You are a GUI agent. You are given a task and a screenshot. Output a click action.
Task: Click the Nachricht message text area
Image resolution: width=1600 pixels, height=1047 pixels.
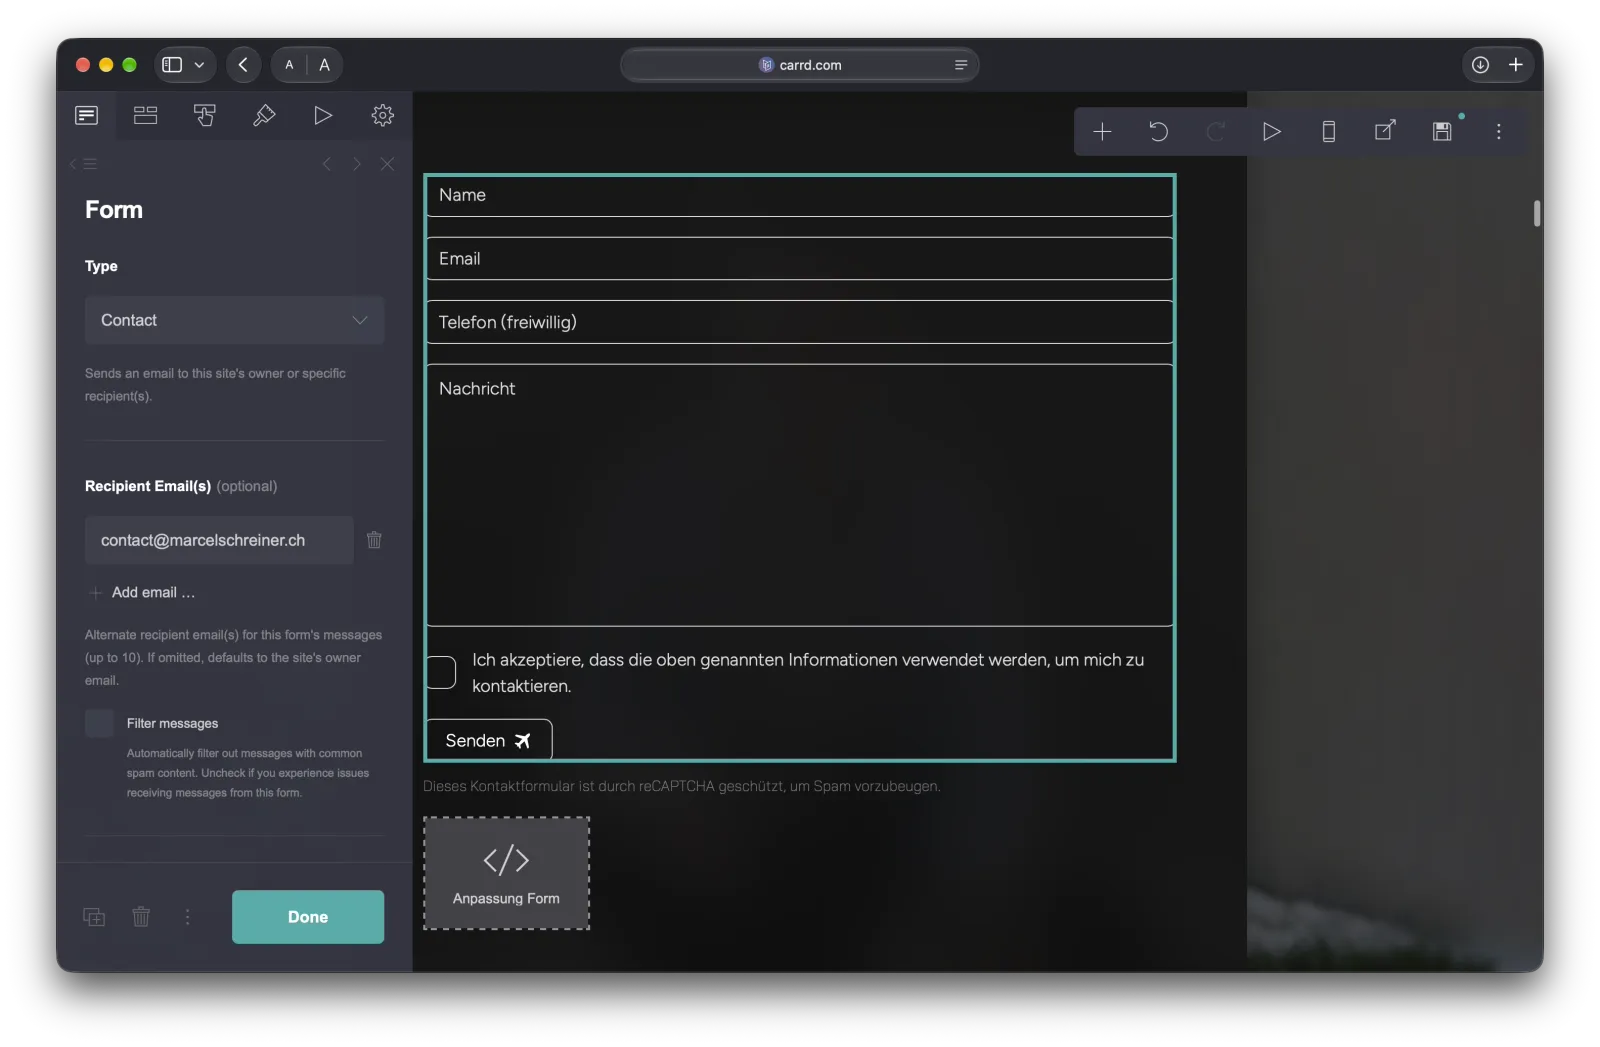pos(799,495)
